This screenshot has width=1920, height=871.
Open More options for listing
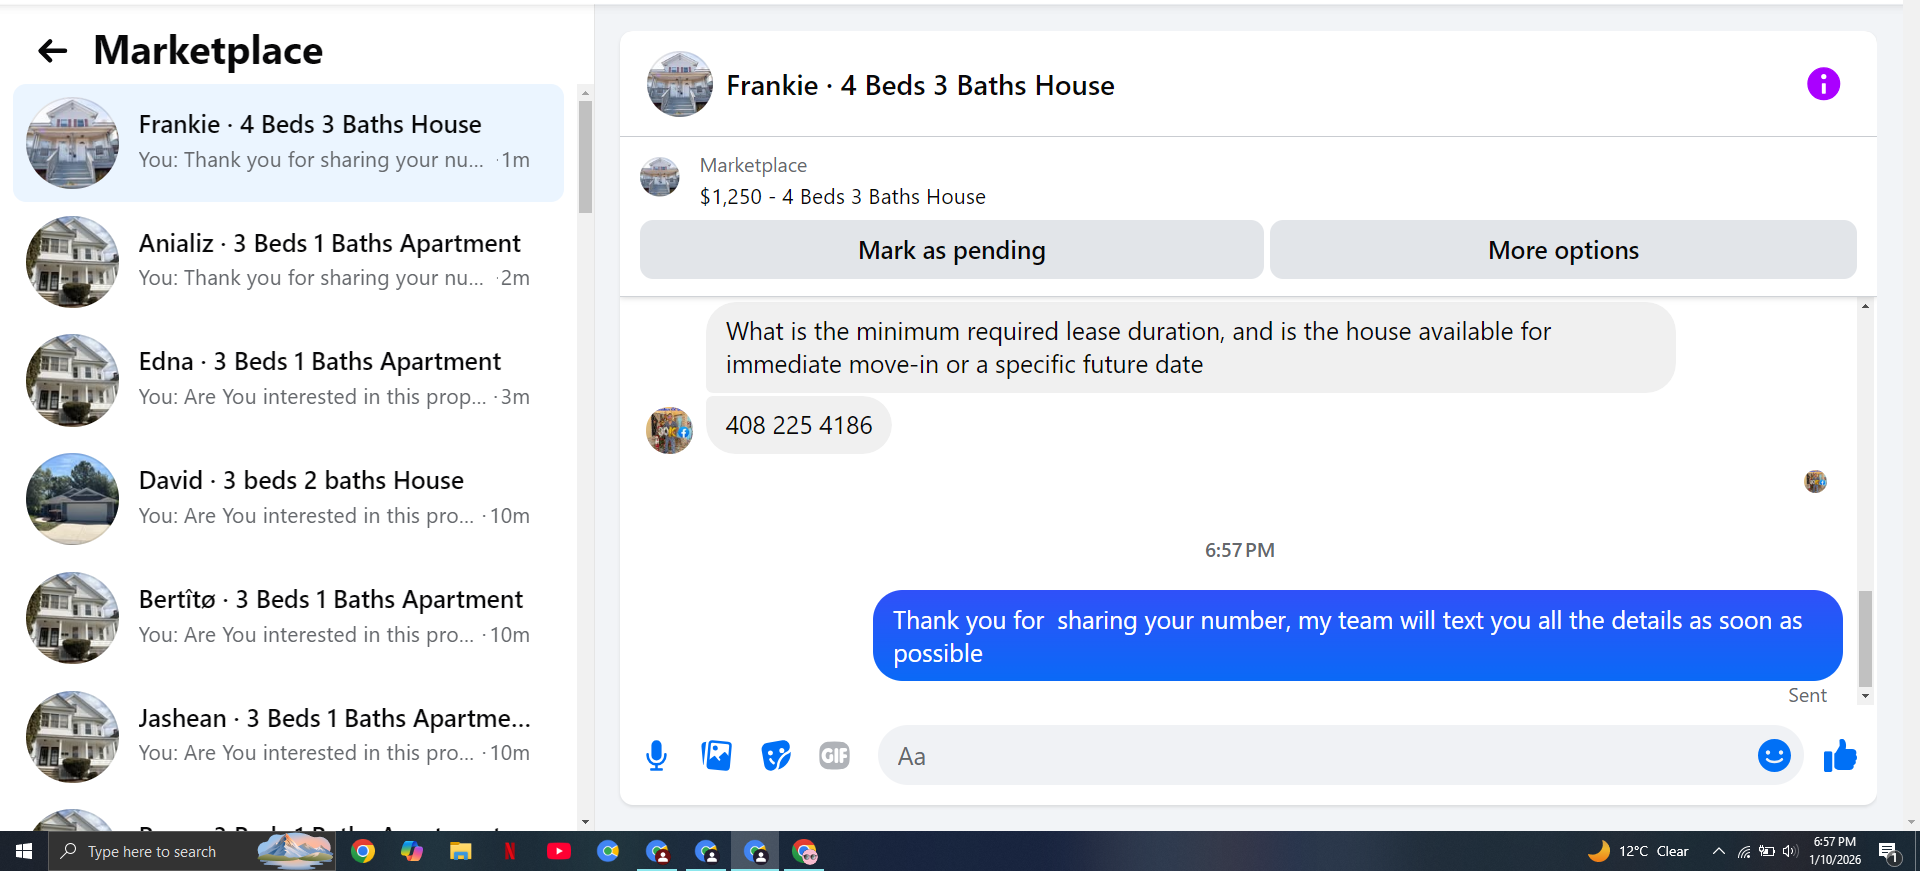(1563, 250)
